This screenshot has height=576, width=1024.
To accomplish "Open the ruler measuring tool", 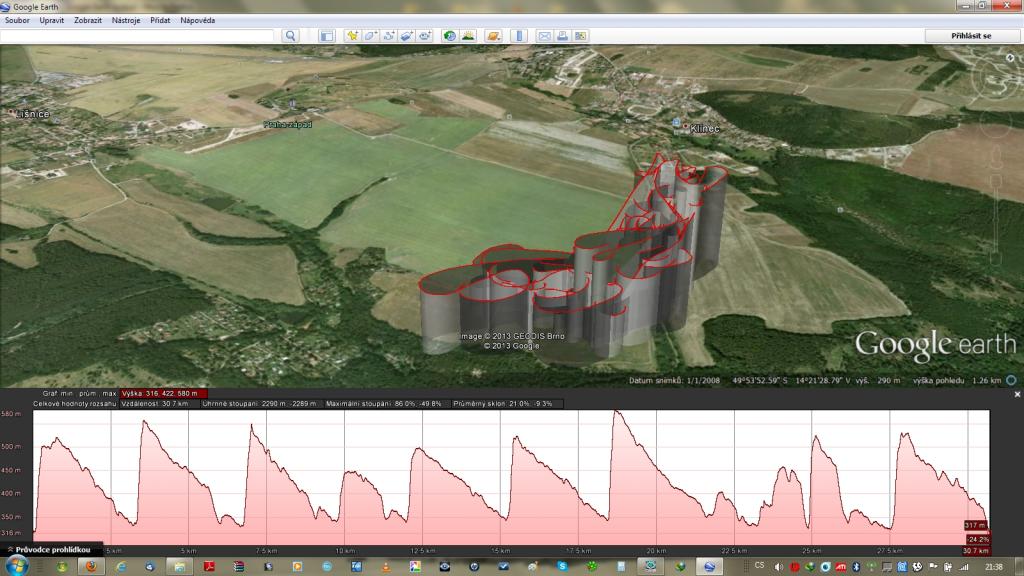I will click(x=518, y=36).
